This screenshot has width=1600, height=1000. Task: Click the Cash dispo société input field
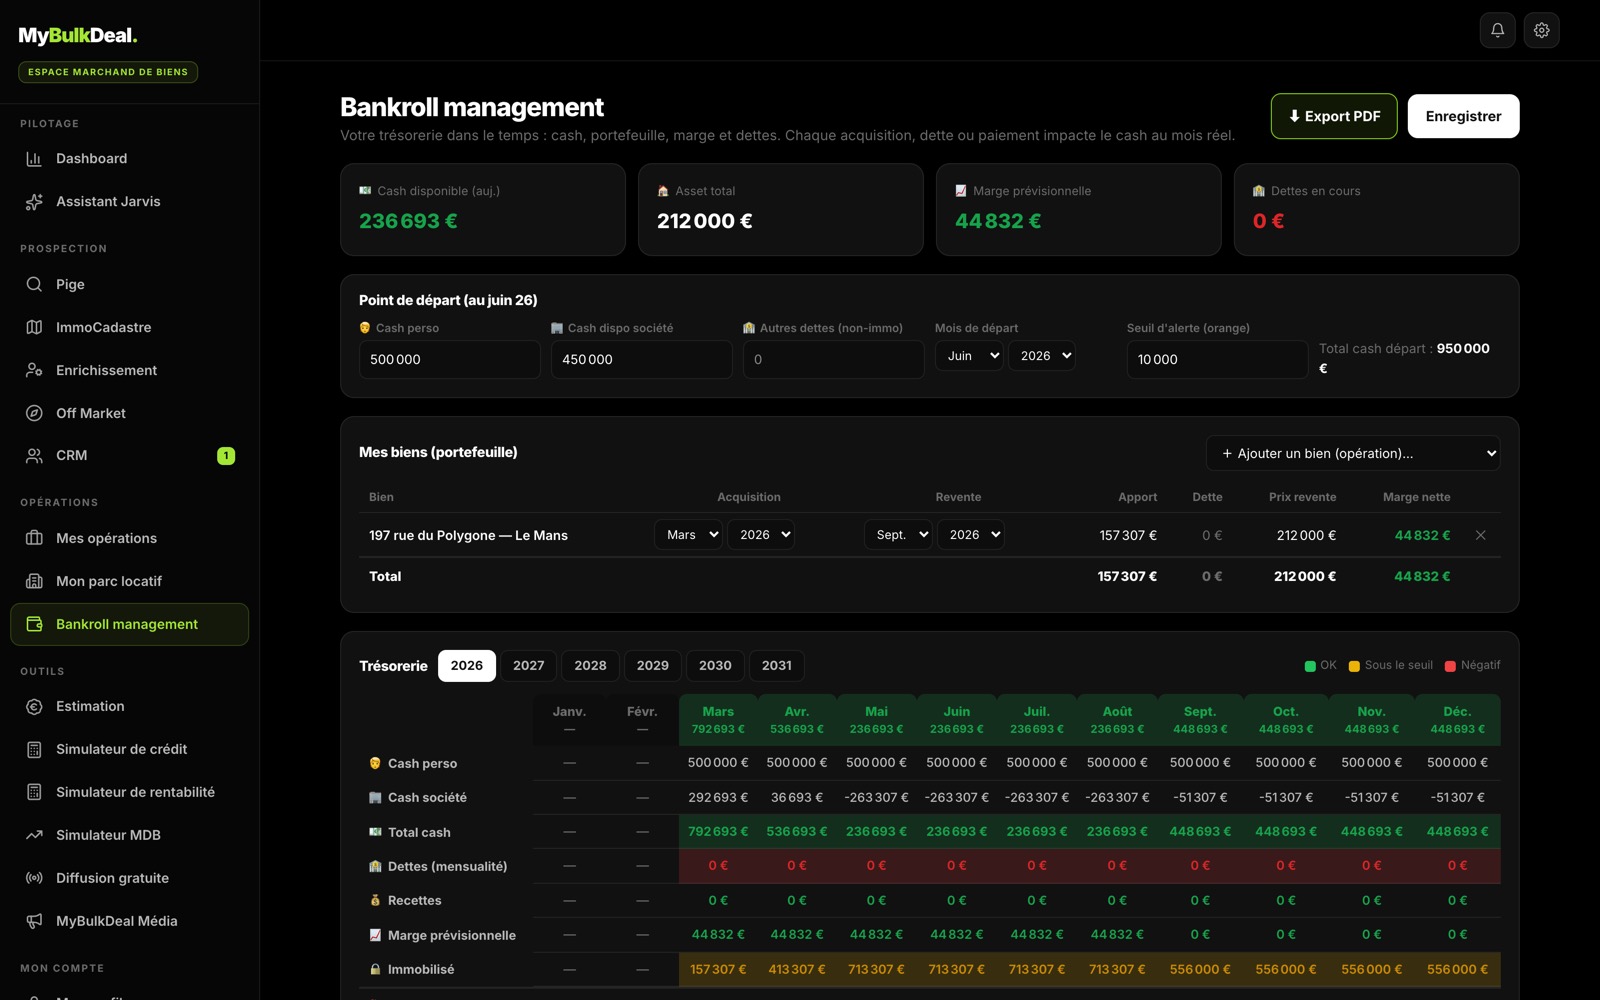[642, 359]
